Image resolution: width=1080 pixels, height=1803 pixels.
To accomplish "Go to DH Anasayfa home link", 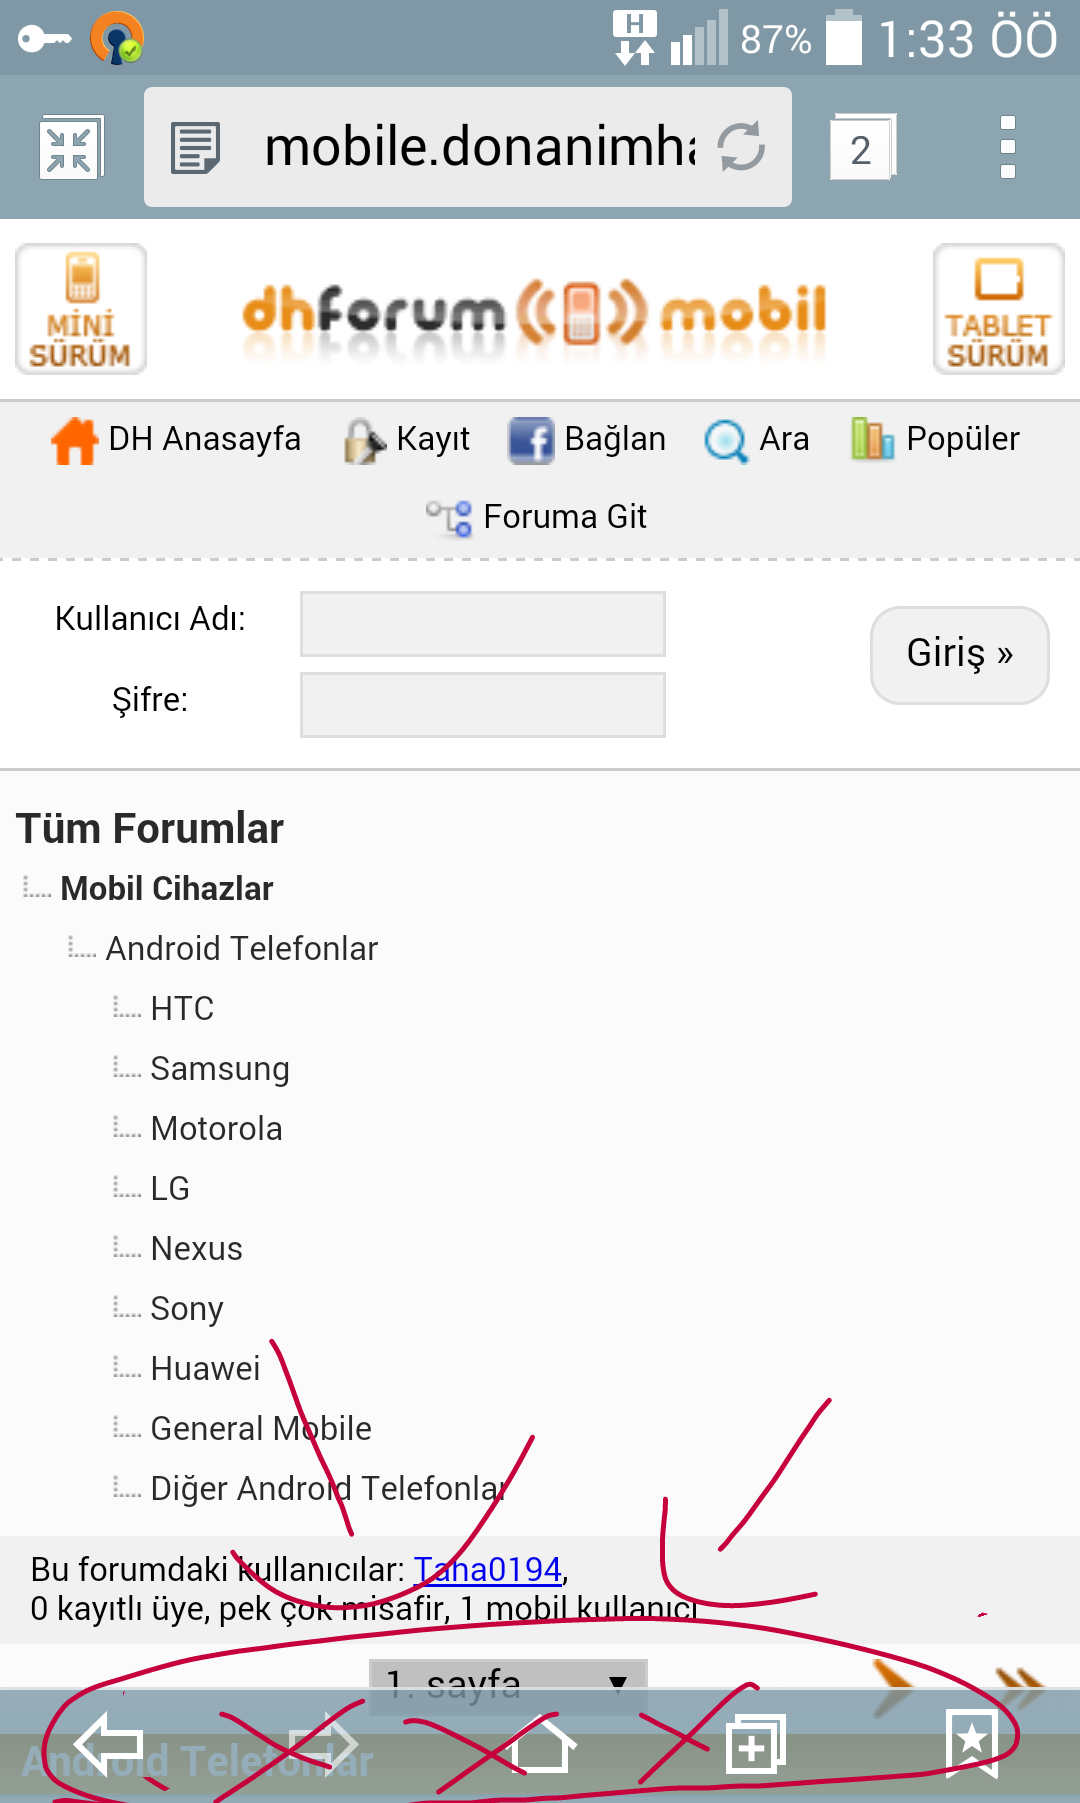I will [176, 439].
